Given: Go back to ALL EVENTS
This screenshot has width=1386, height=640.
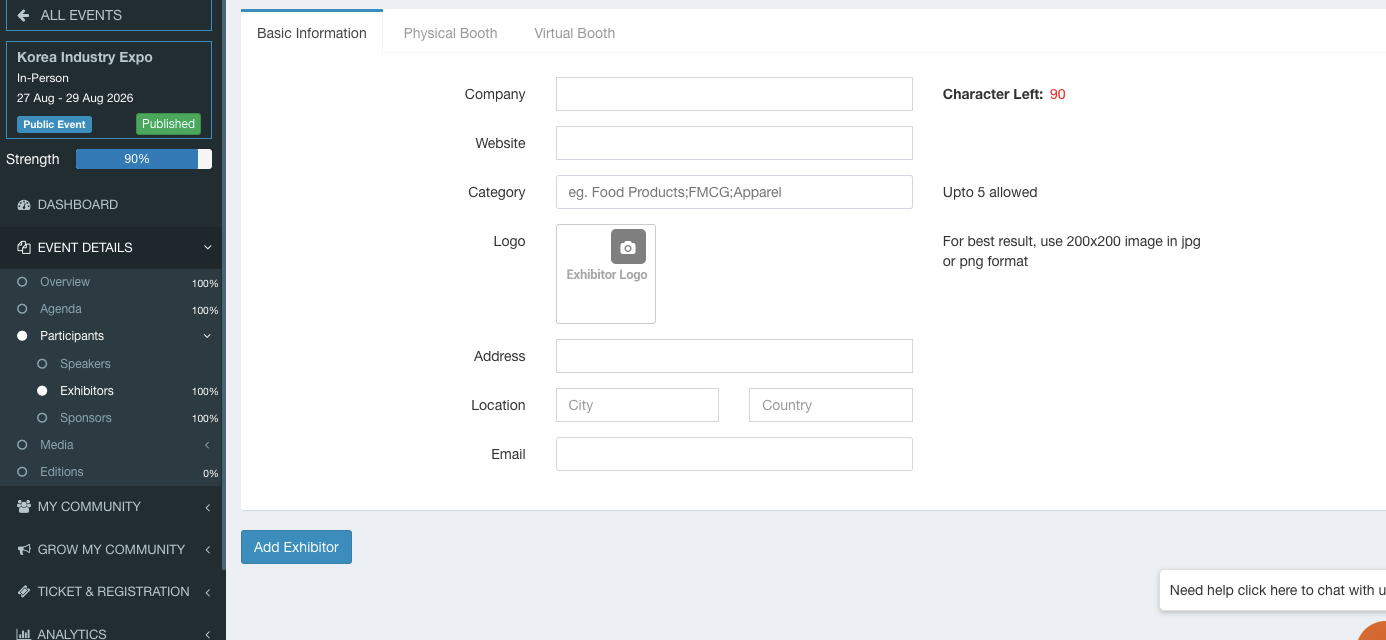Looking at the screenshot, I should [x=109, y=15].
